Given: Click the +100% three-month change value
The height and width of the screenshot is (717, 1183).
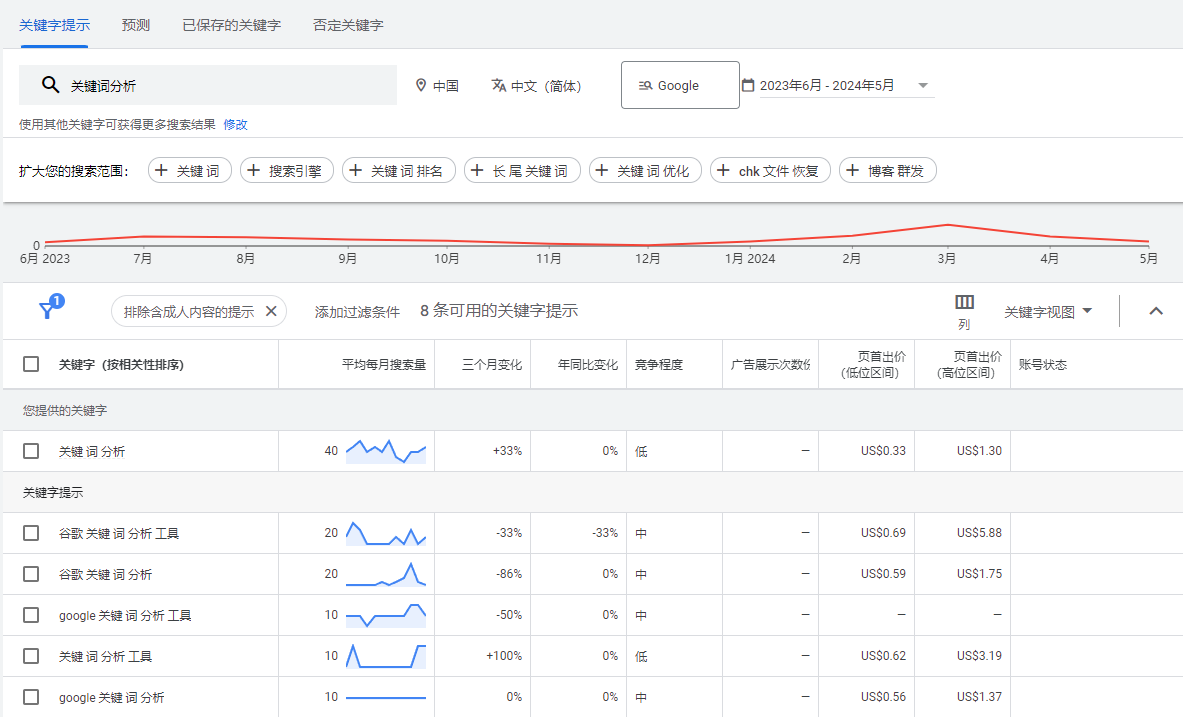Looking at the screenshot, I should (x=504, y=656).
